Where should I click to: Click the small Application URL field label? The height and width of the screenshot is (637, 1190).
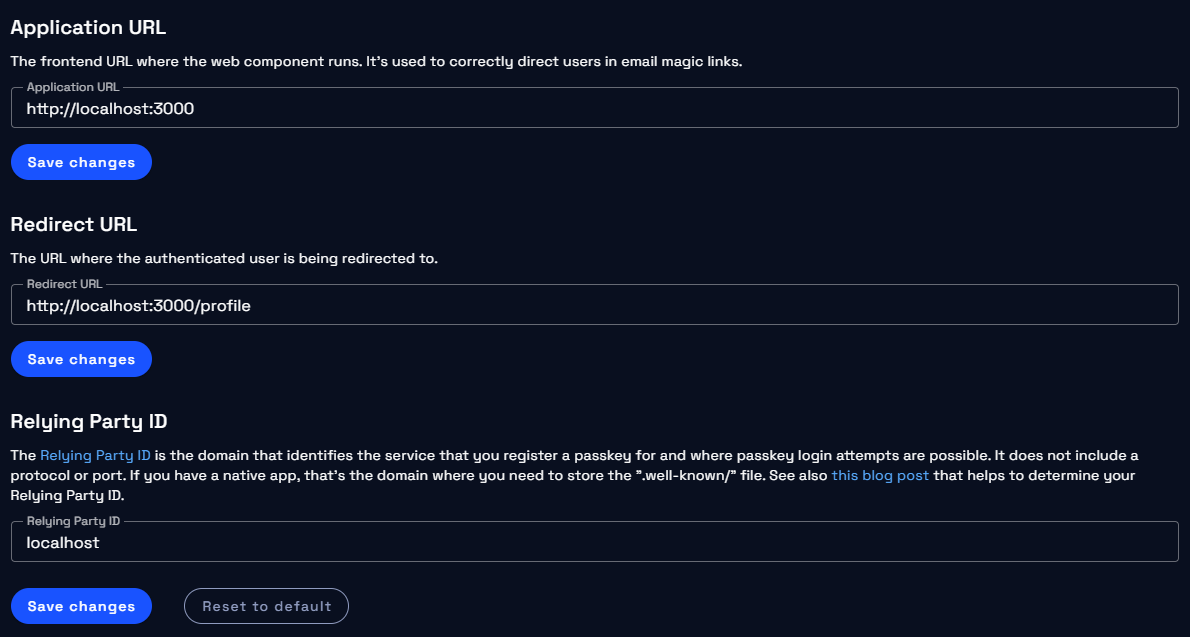tap(73, 87)
